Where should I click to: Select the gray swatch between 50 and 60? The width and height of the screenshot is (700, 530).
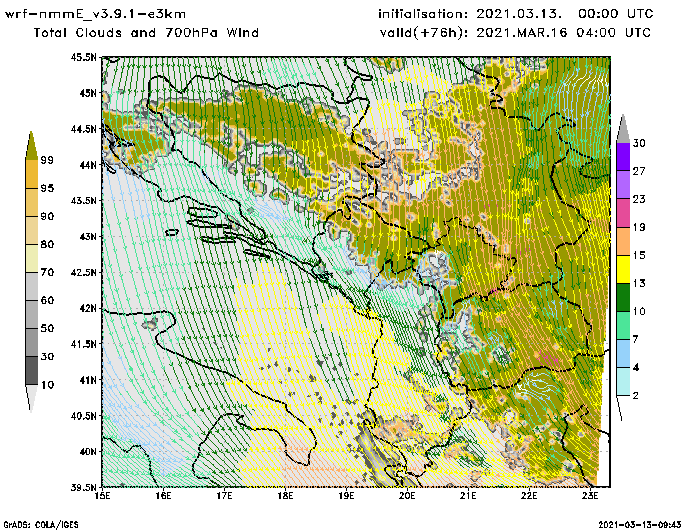[x=32, y=314]
